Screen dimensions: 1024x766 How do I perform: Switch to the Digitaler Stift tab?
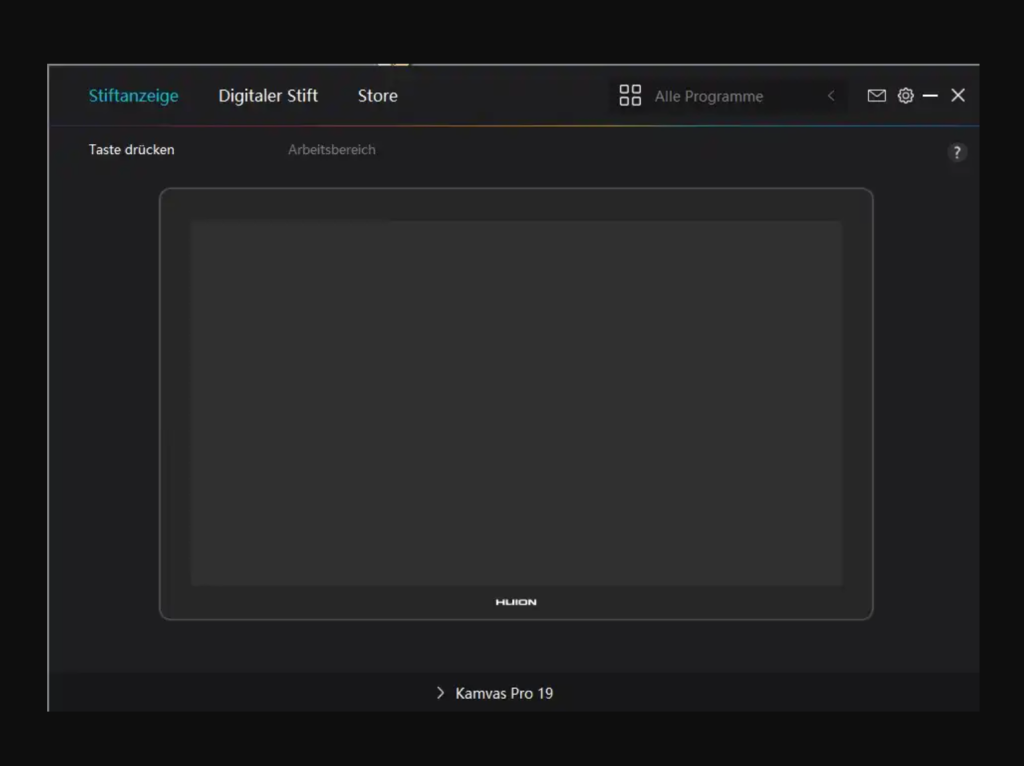click(268, 95)
